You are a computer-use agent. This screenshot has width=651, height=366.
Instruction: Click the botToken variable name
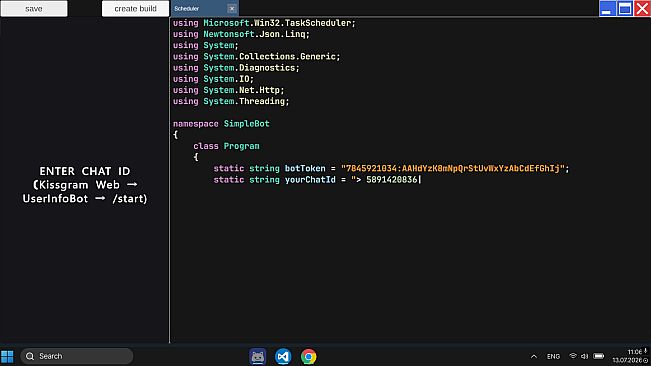pyautogui.click(x=305, y=168)
